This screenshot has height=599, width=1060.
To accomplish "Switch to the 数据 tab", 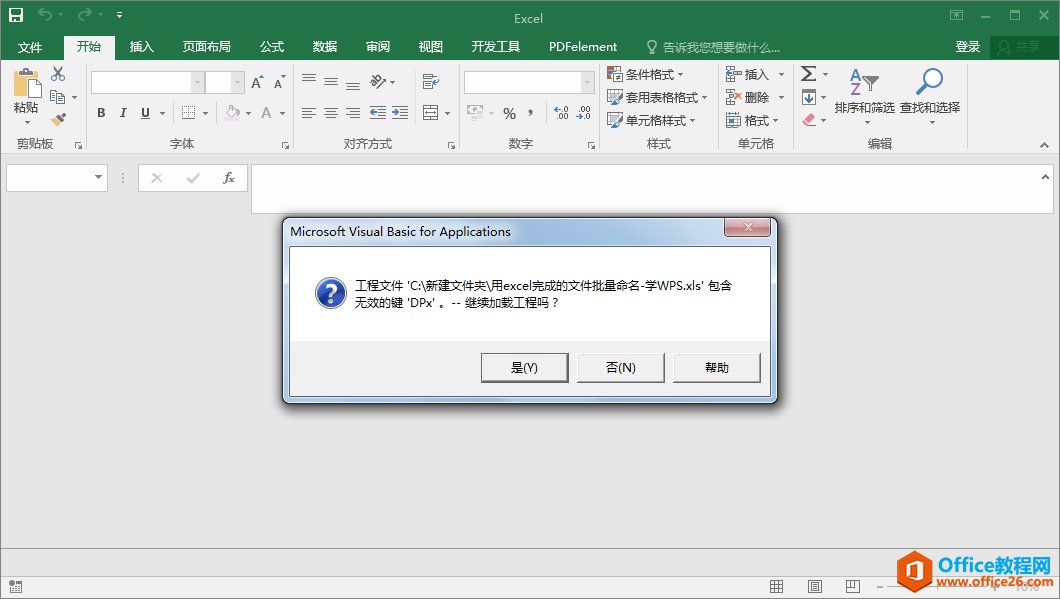I will click(x=324, y=47).
